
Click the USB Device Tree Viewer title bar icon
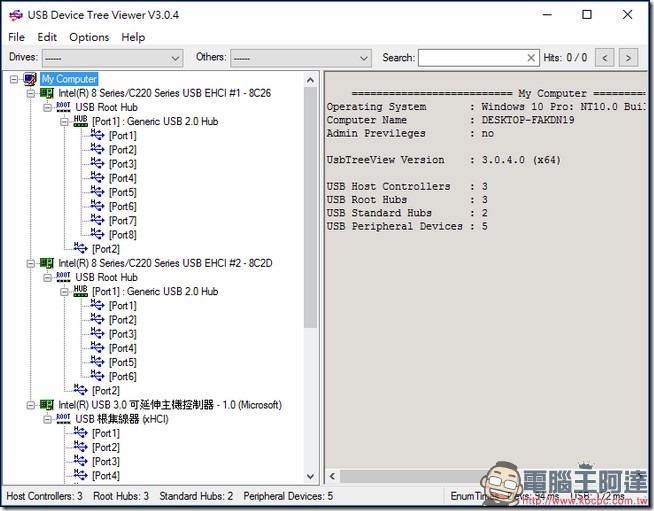[16, 15]
